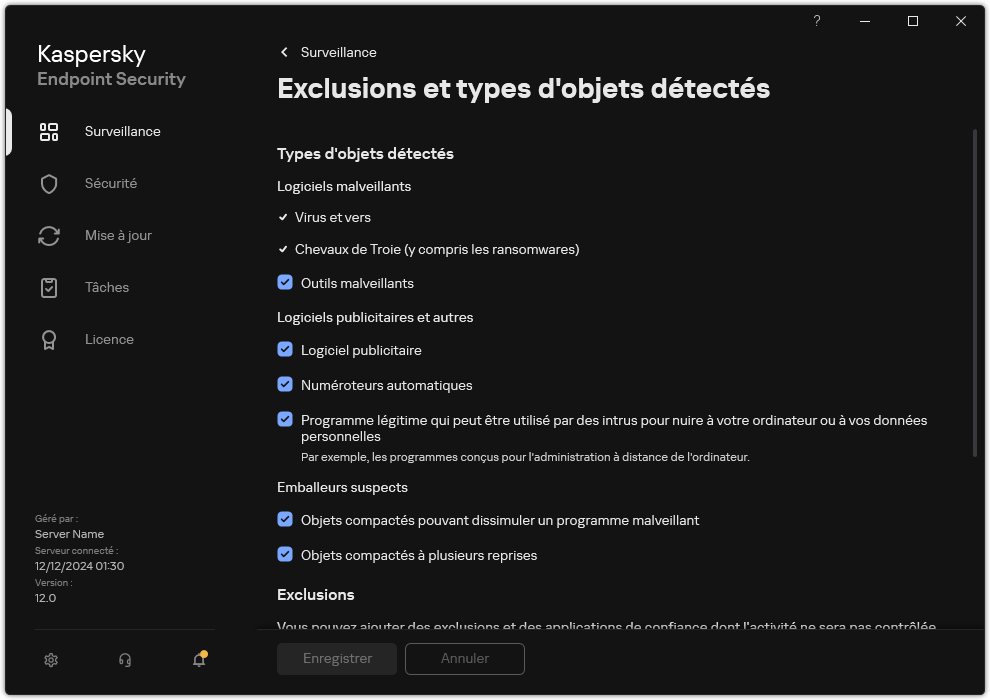This screenshot has height=700, width=990.
Task: Open the Mise à jour section
Action: pyautogui.click(x=118, y=235)
